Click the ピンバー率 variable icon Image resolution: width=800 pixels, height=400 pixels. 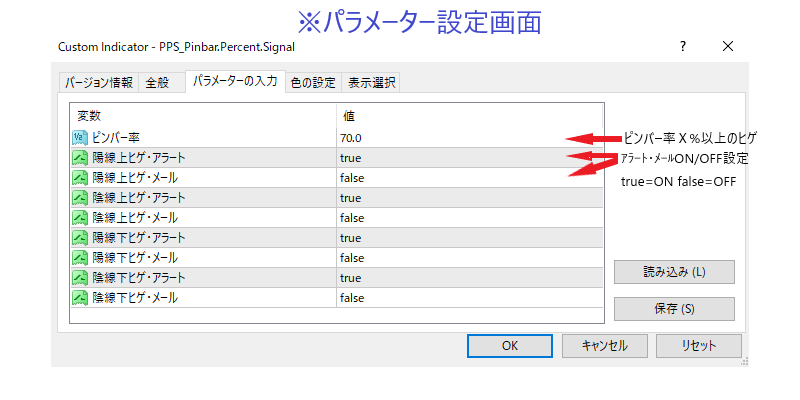click(x=80, y=138)
